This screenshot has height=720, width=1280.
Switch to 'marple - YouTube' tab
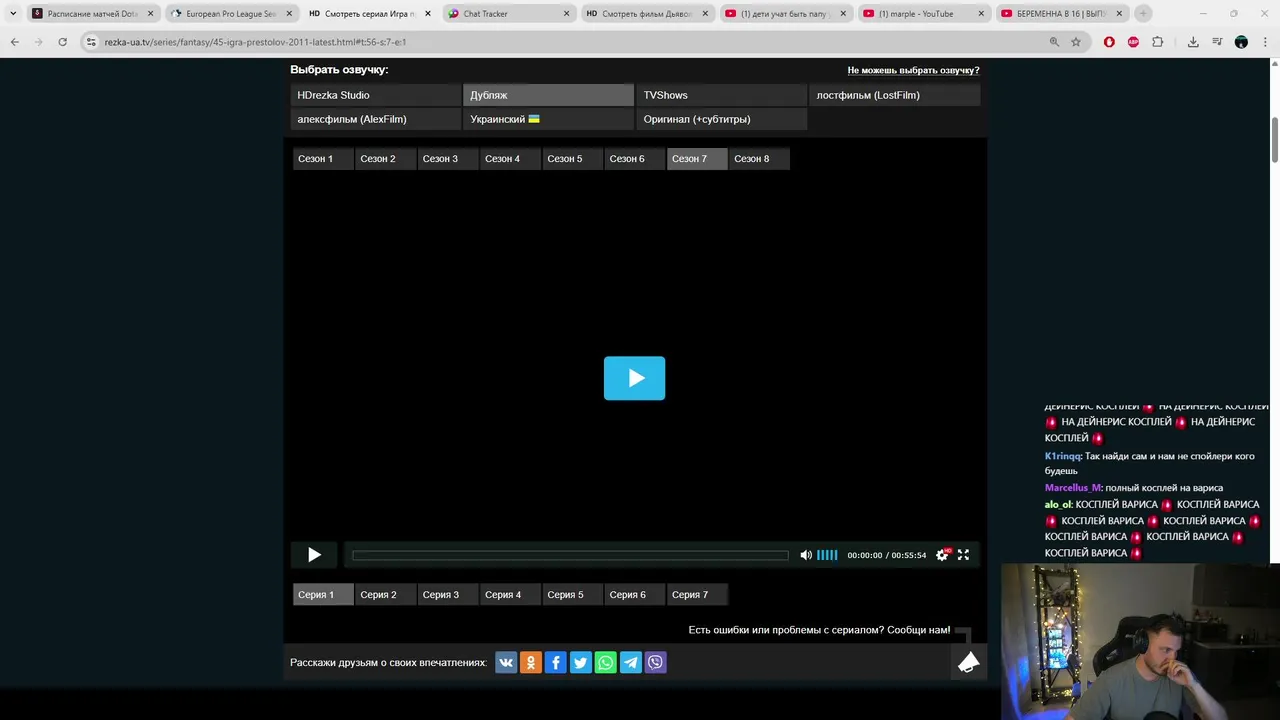[x=923, y=14]
